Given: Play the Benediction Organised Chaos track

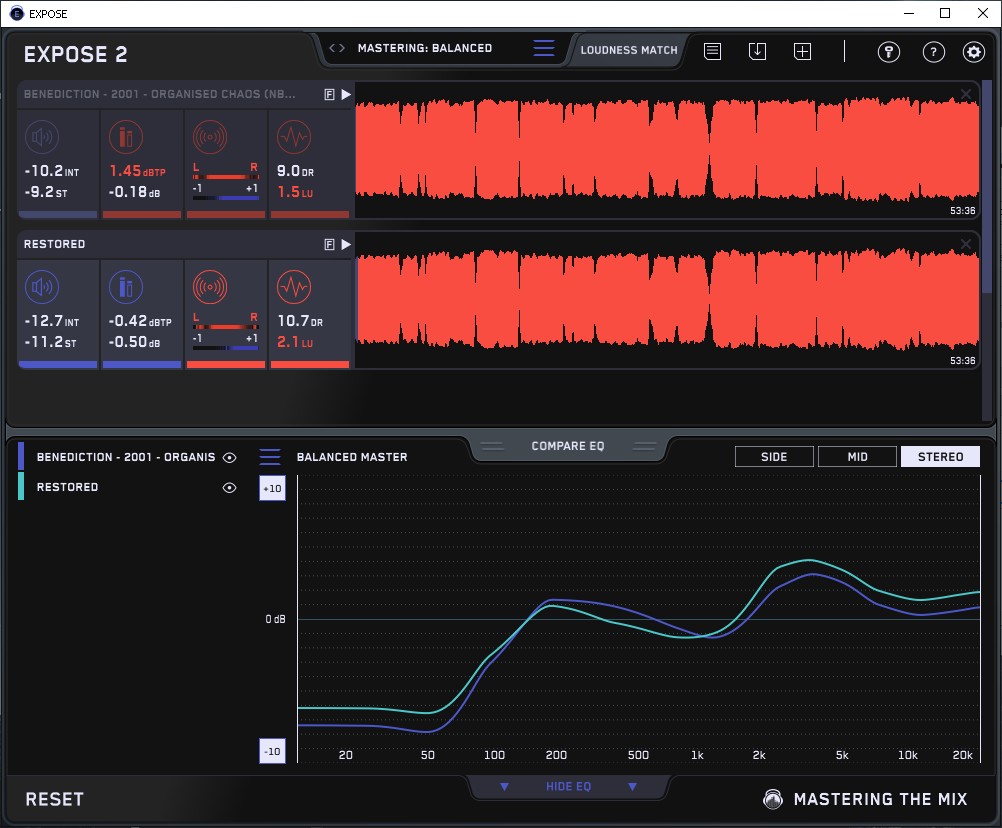Looking at the screenshot, I should click(x=346, y=94).
